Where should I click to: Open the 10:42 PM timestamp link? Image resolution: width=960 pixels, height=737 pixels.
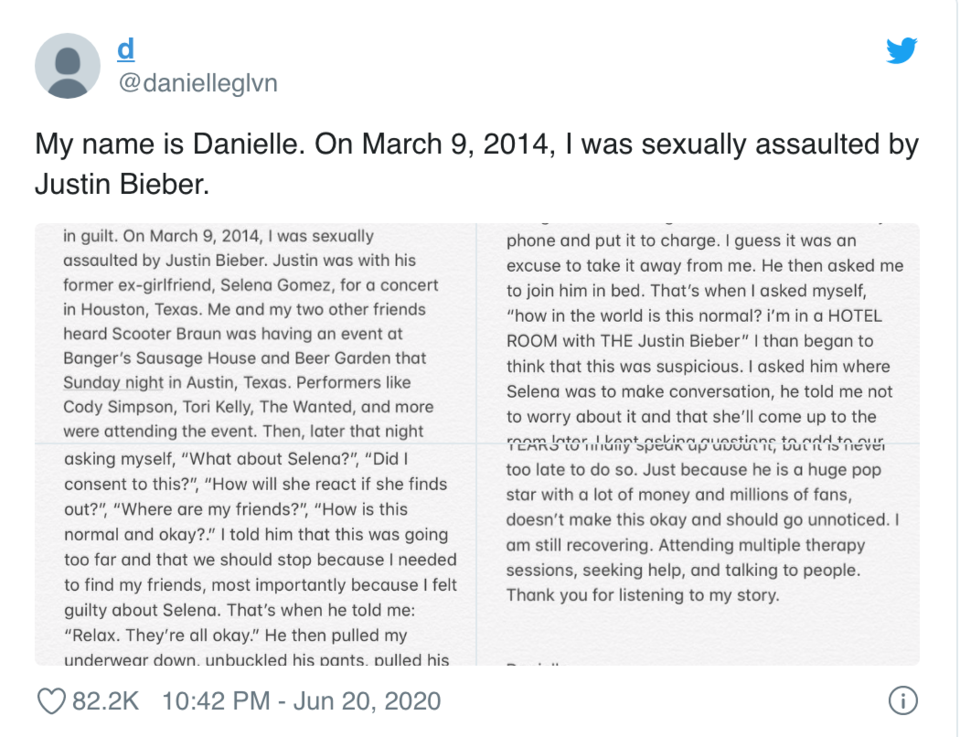pos(216,701)
